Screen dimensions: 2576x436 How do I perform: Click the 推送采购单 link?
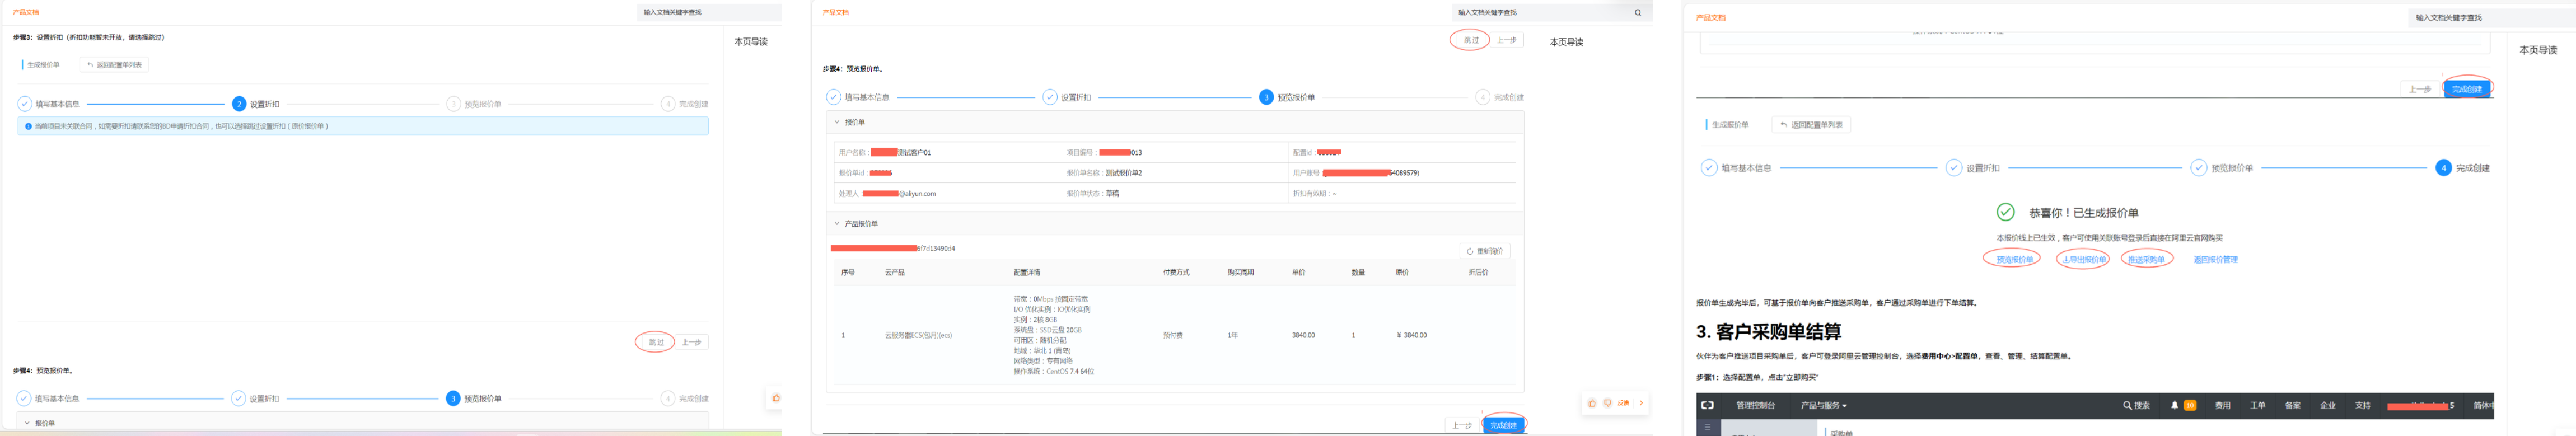click(2146, 260)
